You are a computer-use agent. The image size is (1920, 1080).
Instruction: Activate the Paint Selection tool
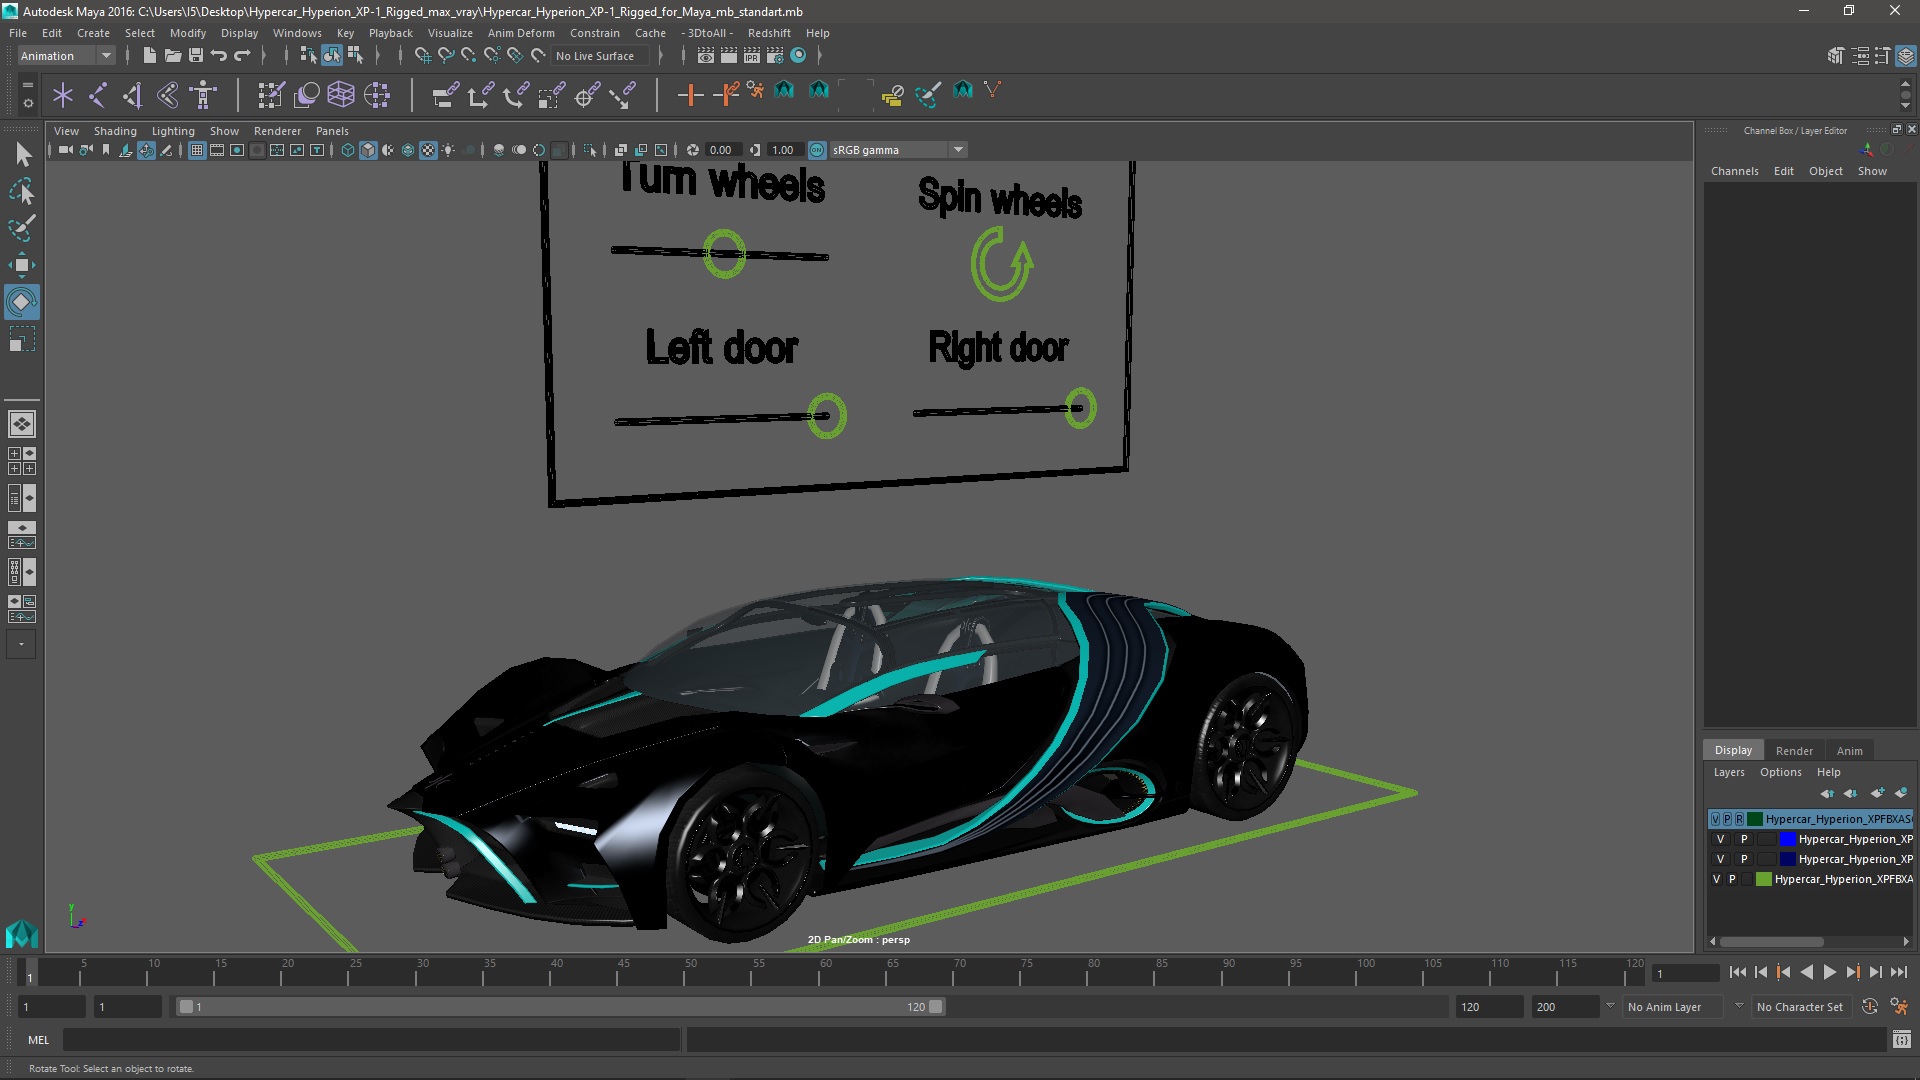pyautogui.click(x=21, y=228)
